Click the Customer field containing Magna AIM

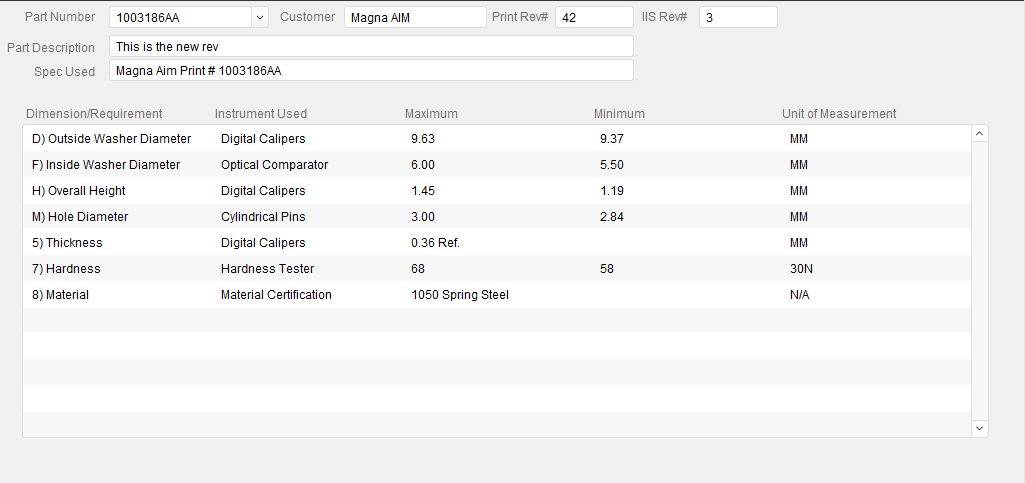414,17
